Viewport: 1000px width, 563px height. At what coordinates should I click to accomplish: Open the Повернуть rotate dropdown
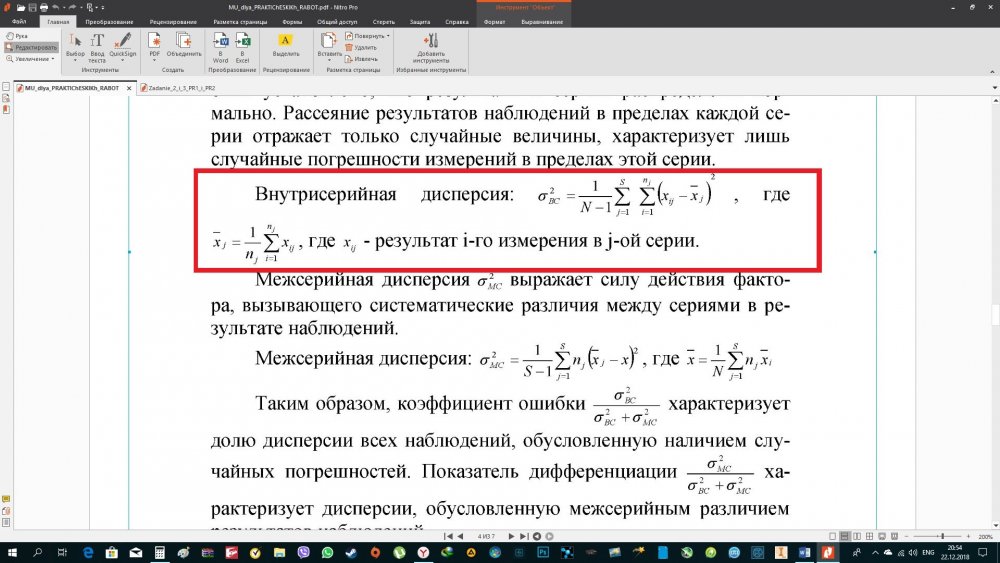(367, 36)
